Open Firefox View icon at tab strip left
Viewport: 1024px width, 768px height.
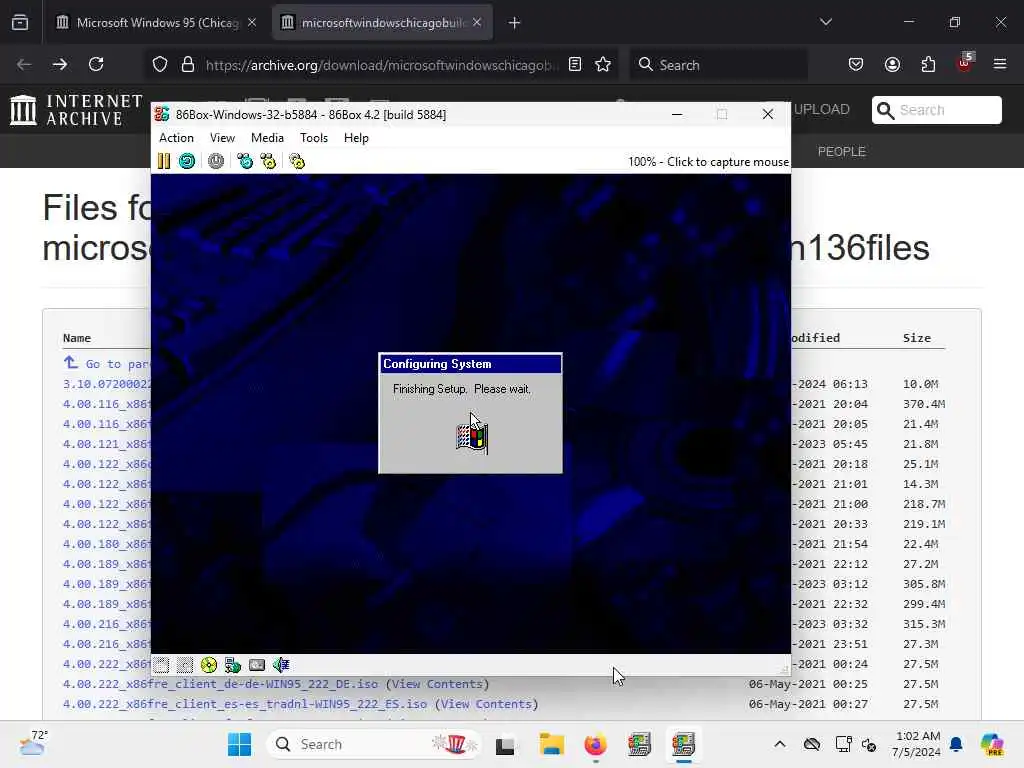[20, 22]
